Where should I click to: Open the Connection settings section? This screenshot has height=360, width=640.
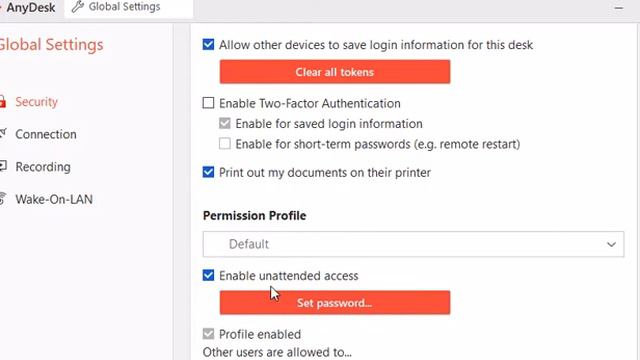tap(46, 134)
